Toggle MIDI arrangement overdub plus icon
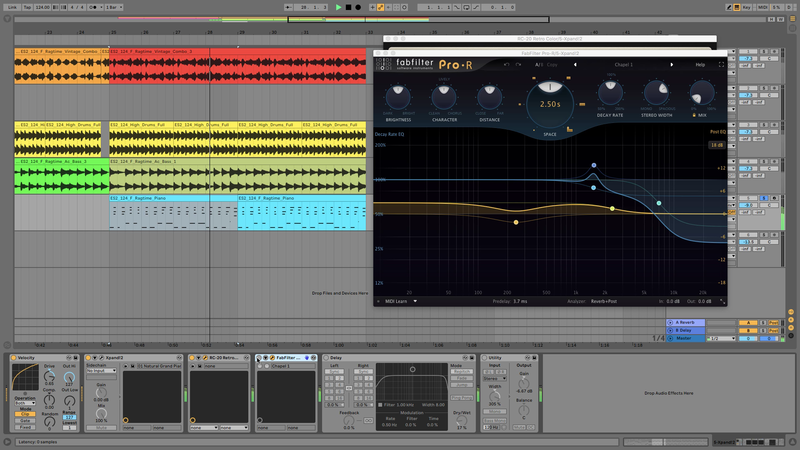The image size is (800, 450). coord(372,7)
